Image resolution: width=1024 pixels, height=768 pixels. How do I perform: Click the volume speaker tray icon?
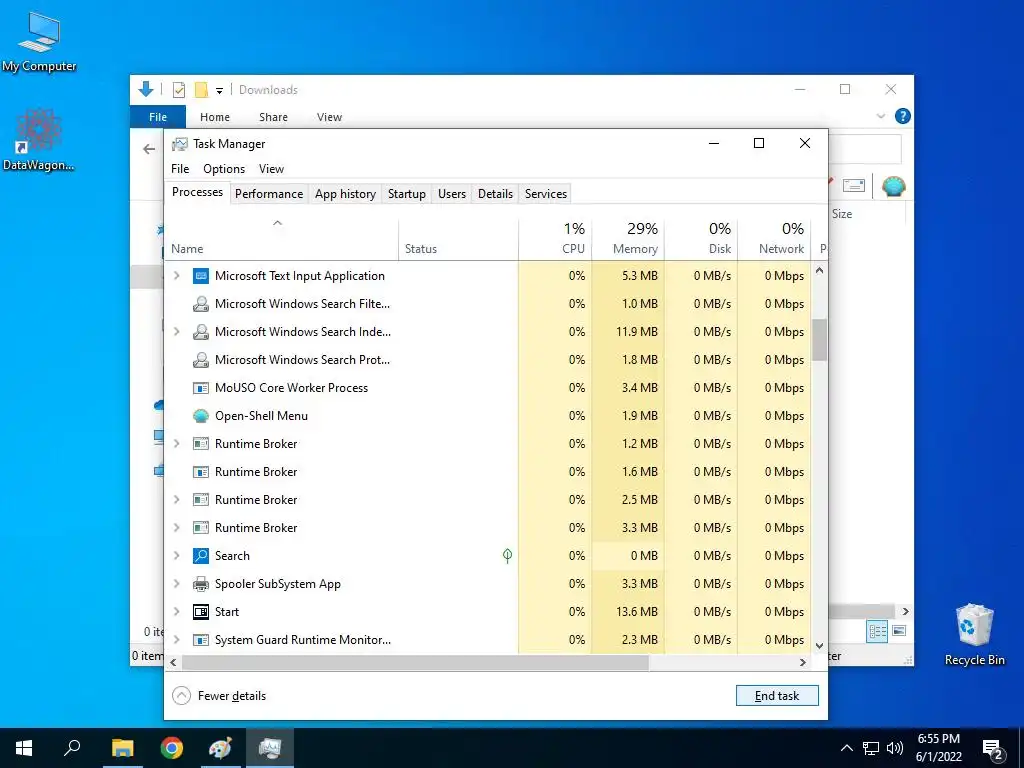pyautogui.click(x=895, y=748)
